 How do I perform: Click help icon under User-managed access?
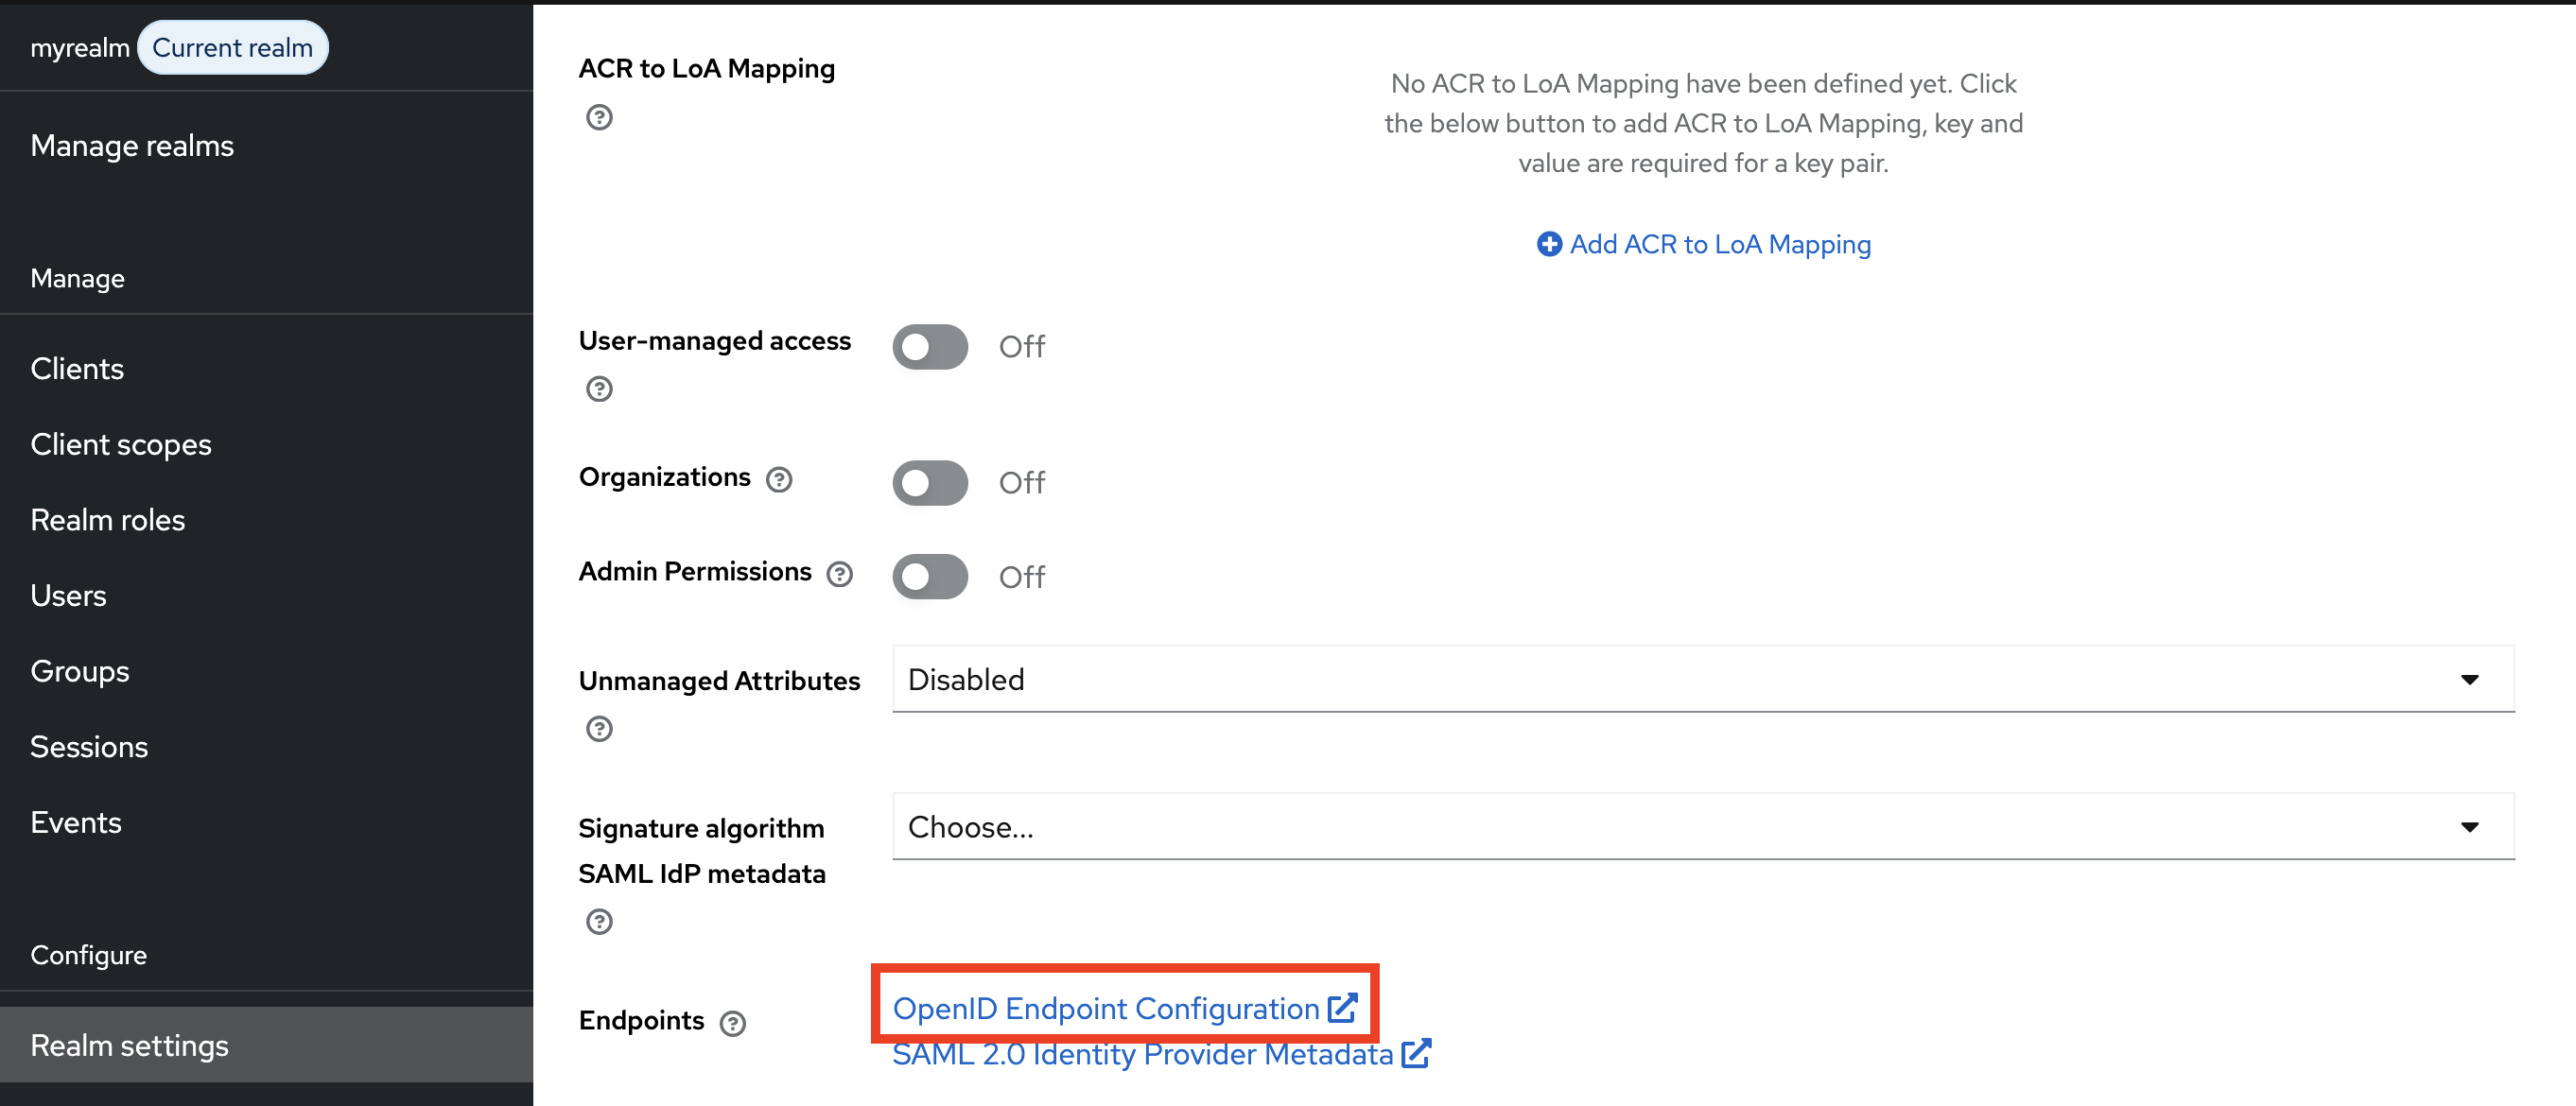point(599,389)
